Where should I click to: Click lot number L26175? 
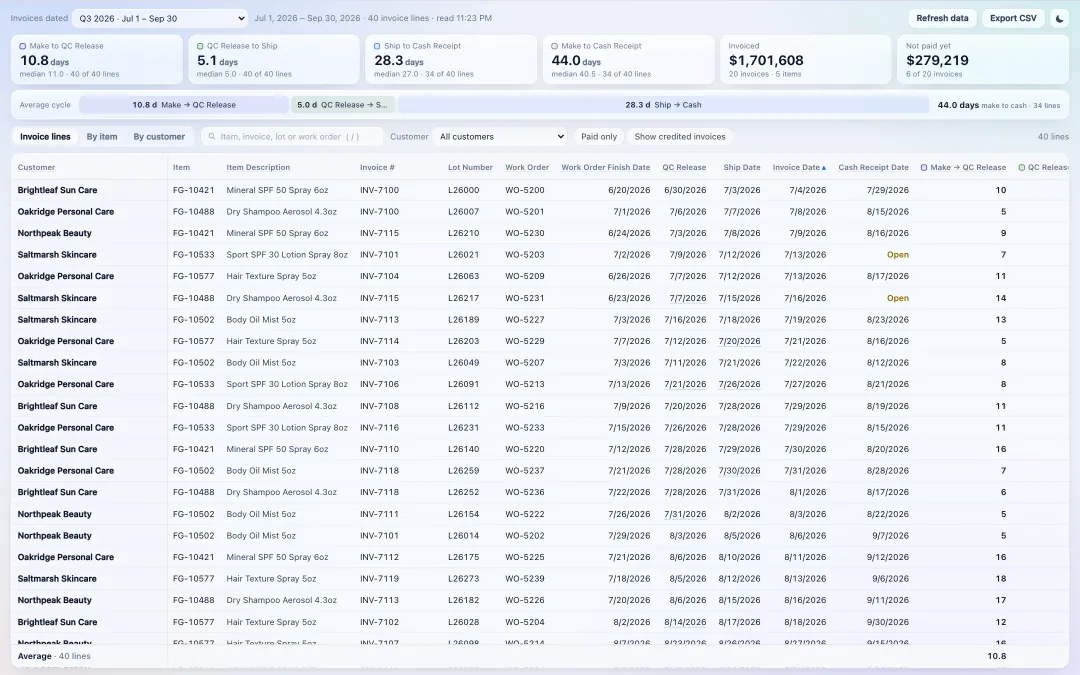(464, 557)
